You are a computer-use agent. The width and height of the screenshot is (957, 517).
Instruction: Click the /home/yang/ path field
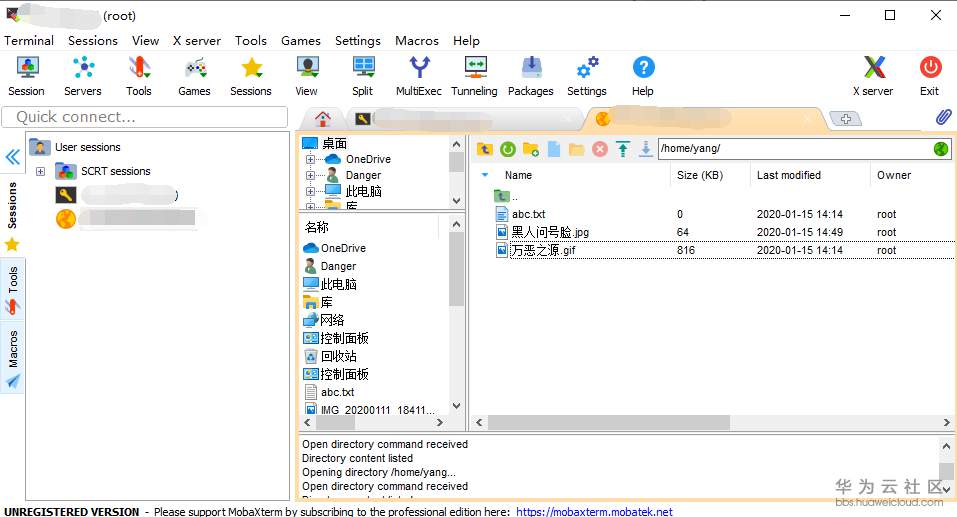[795, 148]
